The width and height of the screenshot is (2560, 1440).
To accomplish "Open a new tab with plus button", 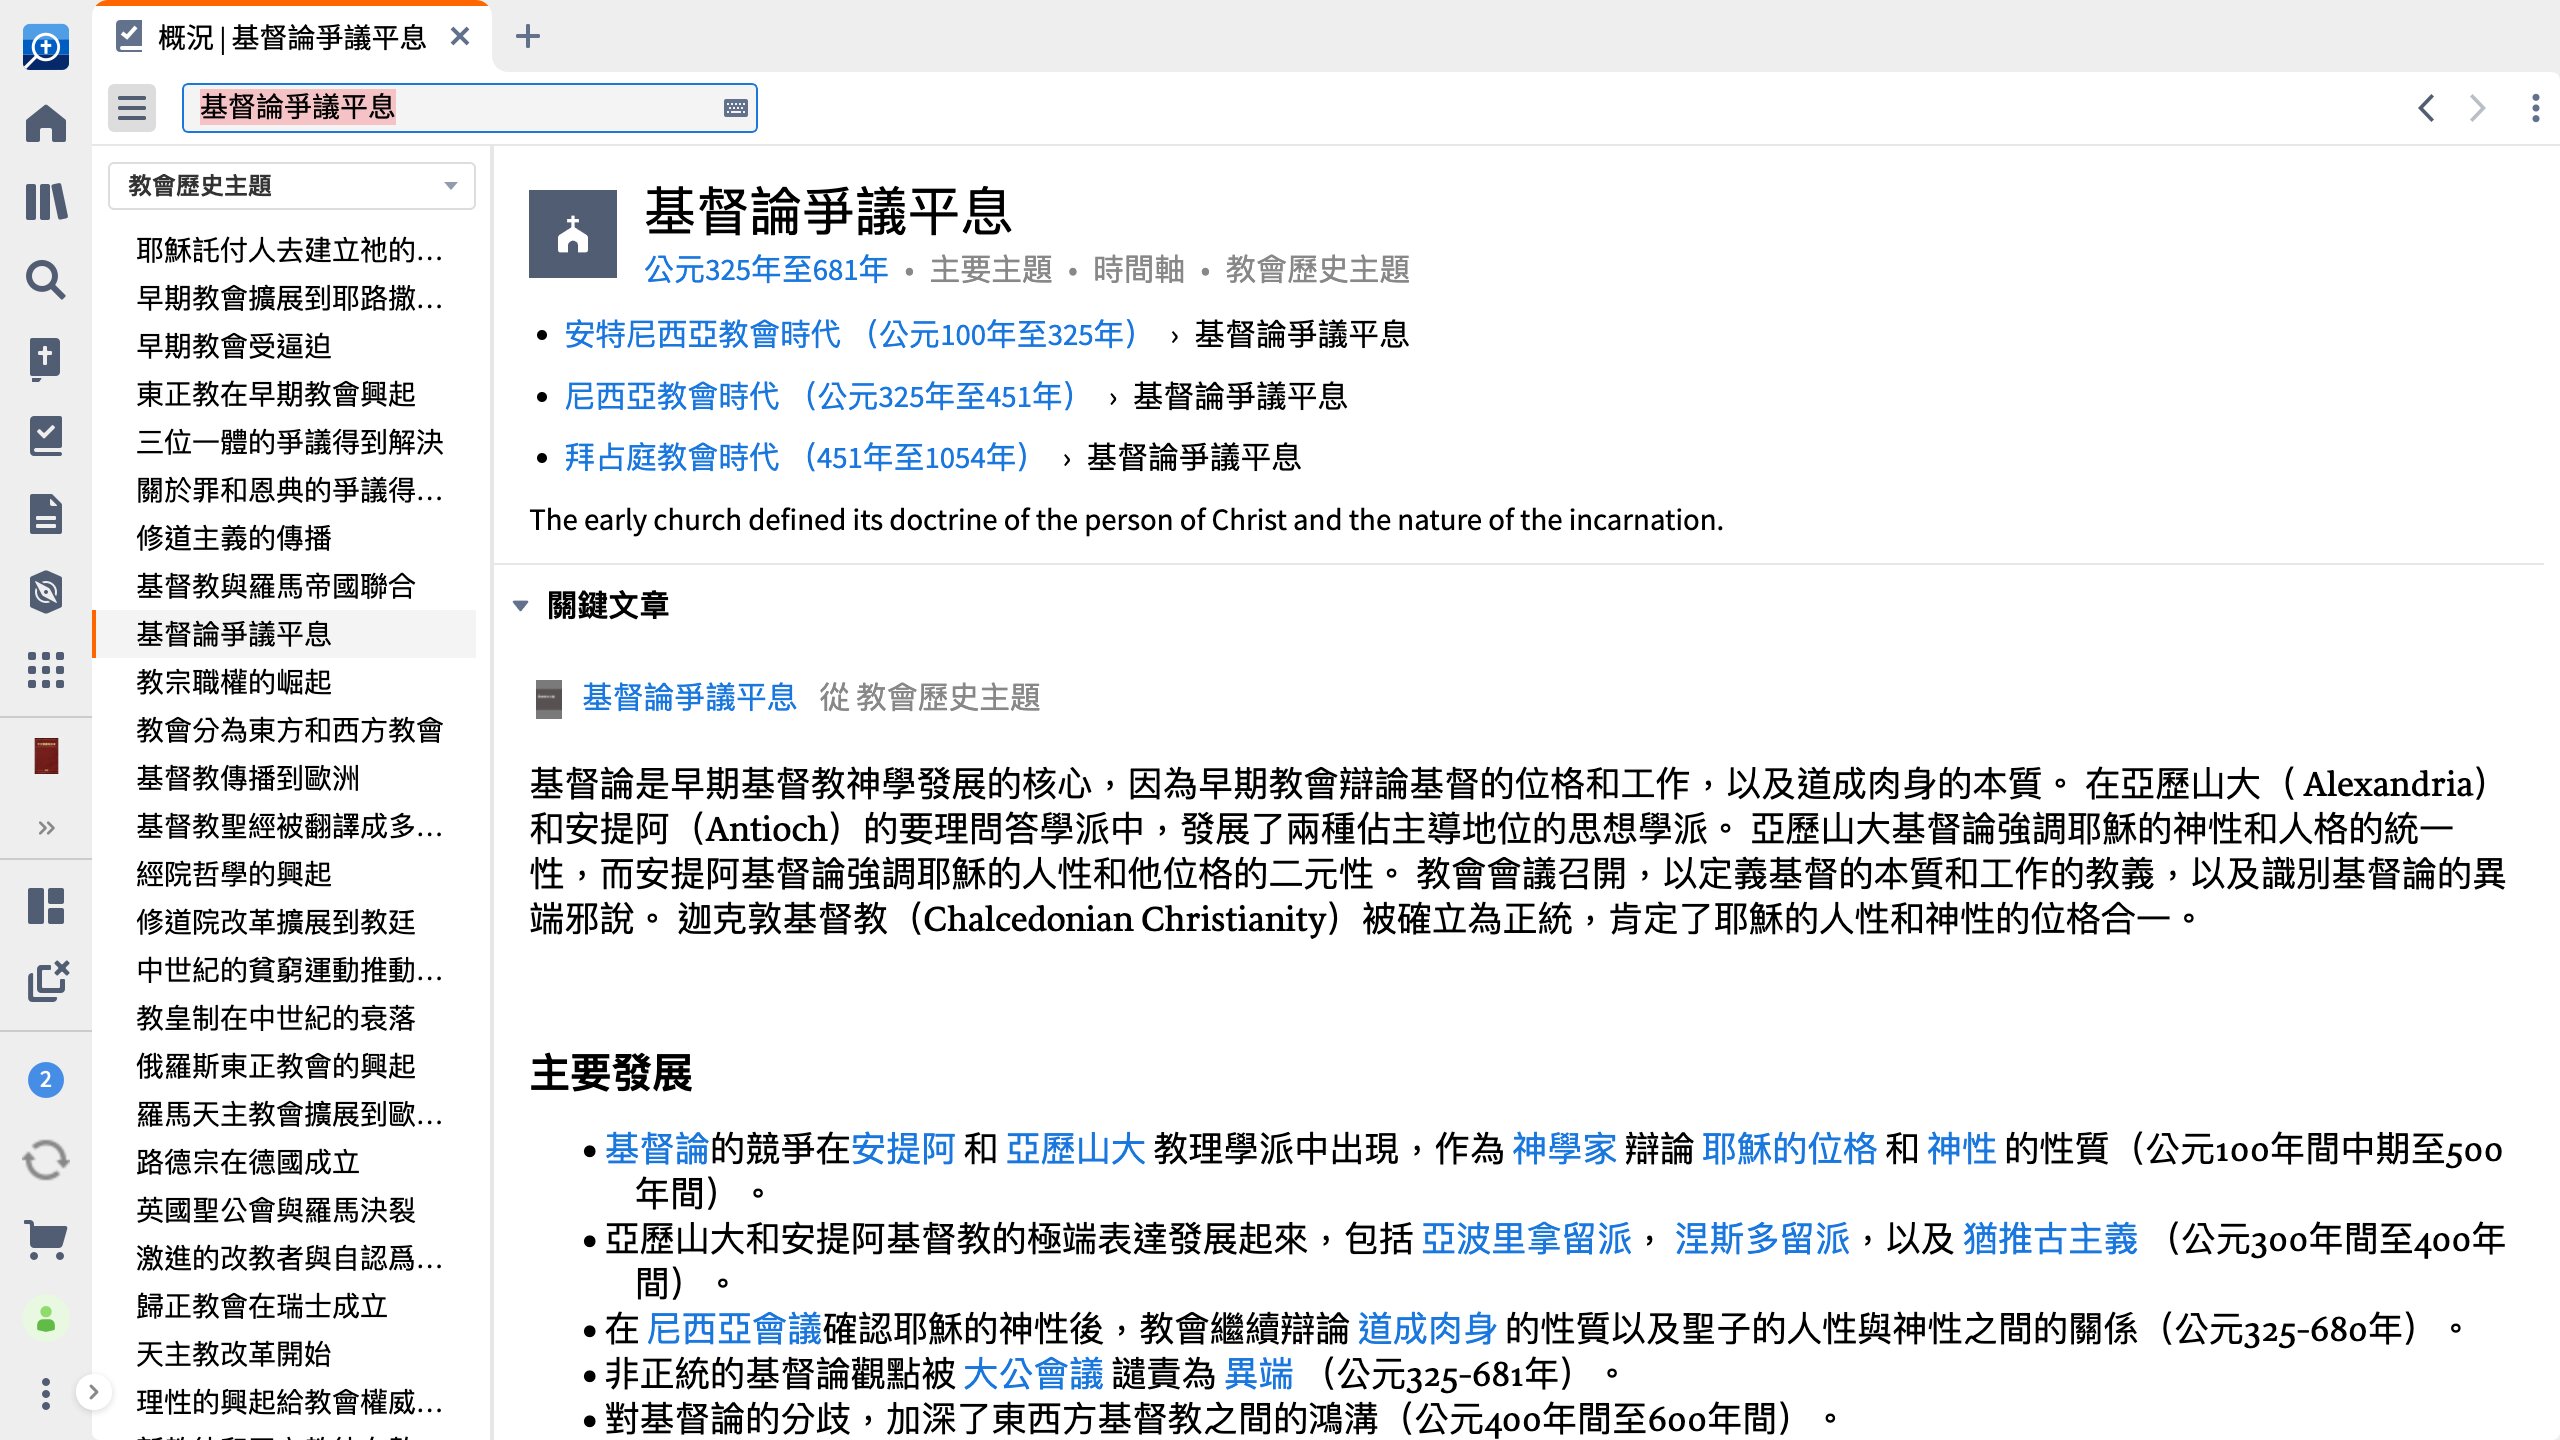I will (x=527, y=37).
